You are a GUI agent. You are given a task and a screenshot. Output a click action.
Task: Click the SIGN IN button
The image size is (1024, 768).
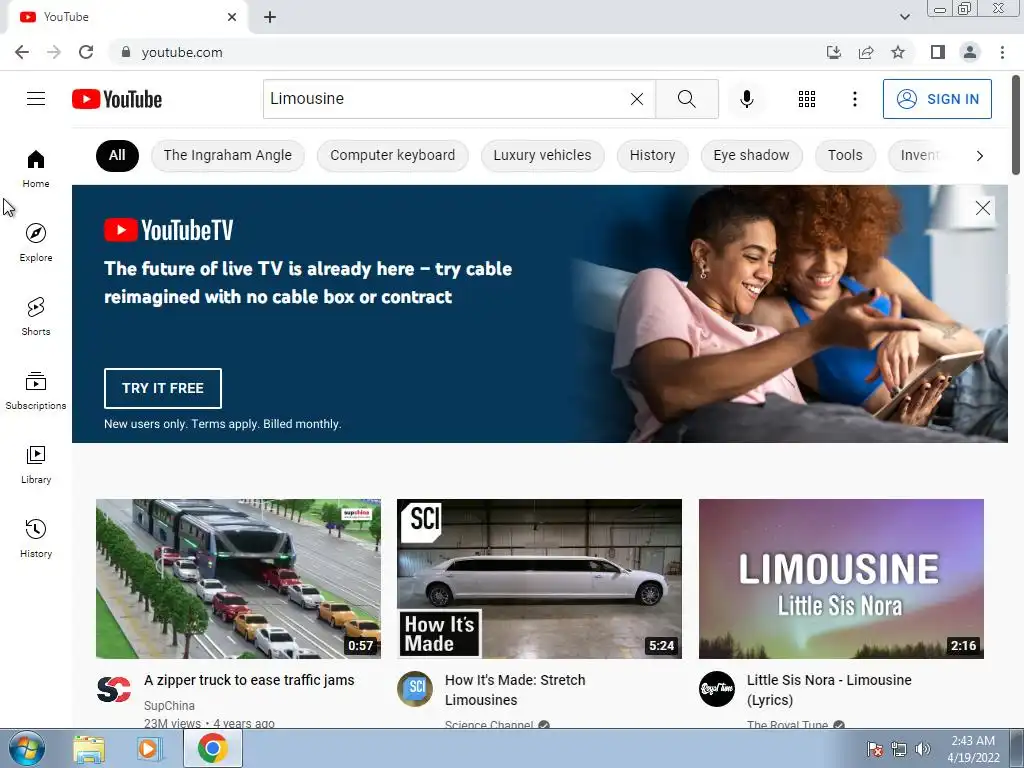point(937,99)
